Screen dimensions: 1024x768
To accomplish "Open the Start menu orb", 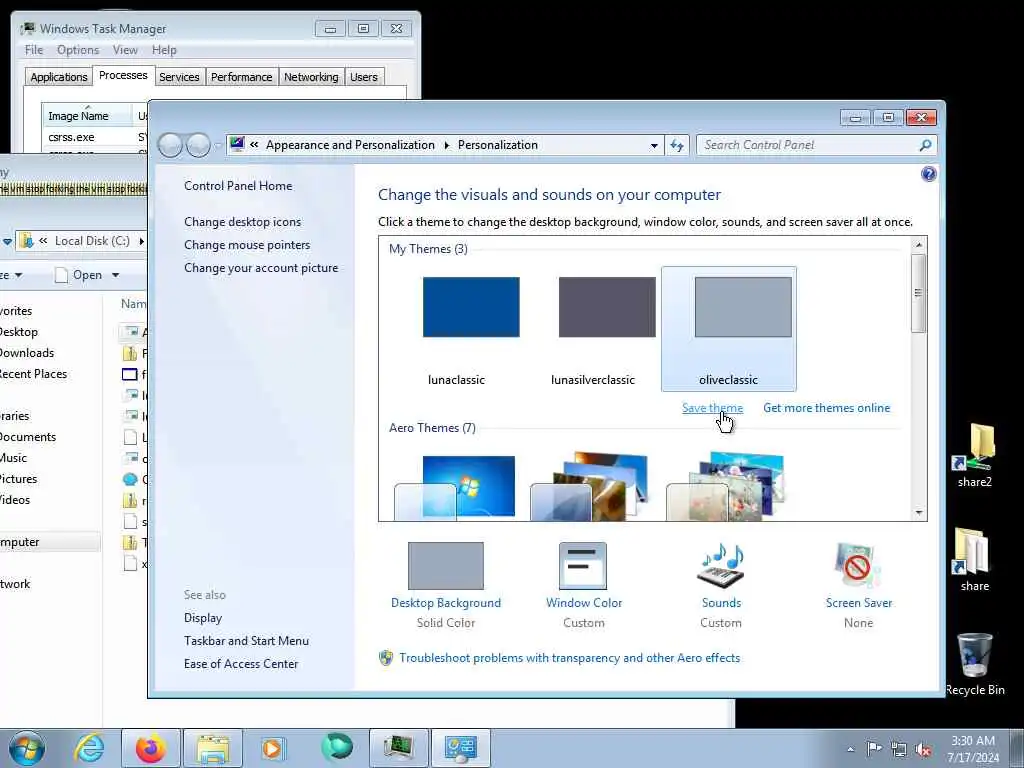I will 27,748.
